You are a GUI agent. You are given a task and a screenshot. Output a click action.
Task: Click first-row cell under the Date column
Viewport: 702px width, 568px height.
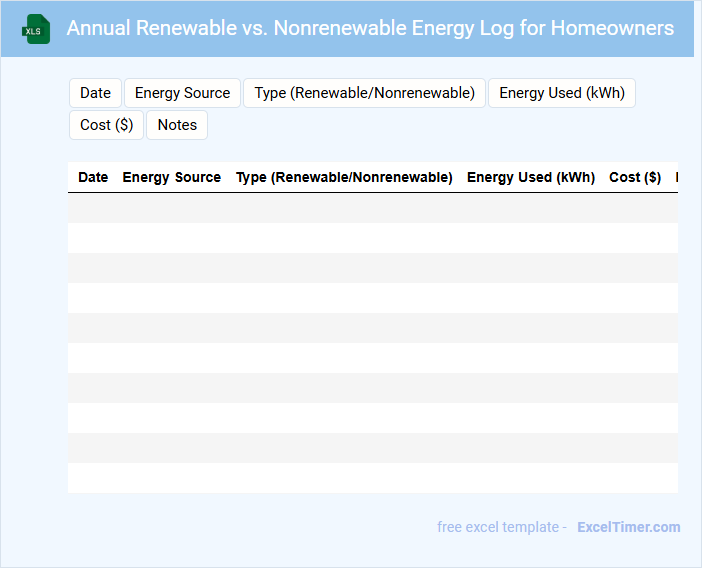[x=93, y=208]
